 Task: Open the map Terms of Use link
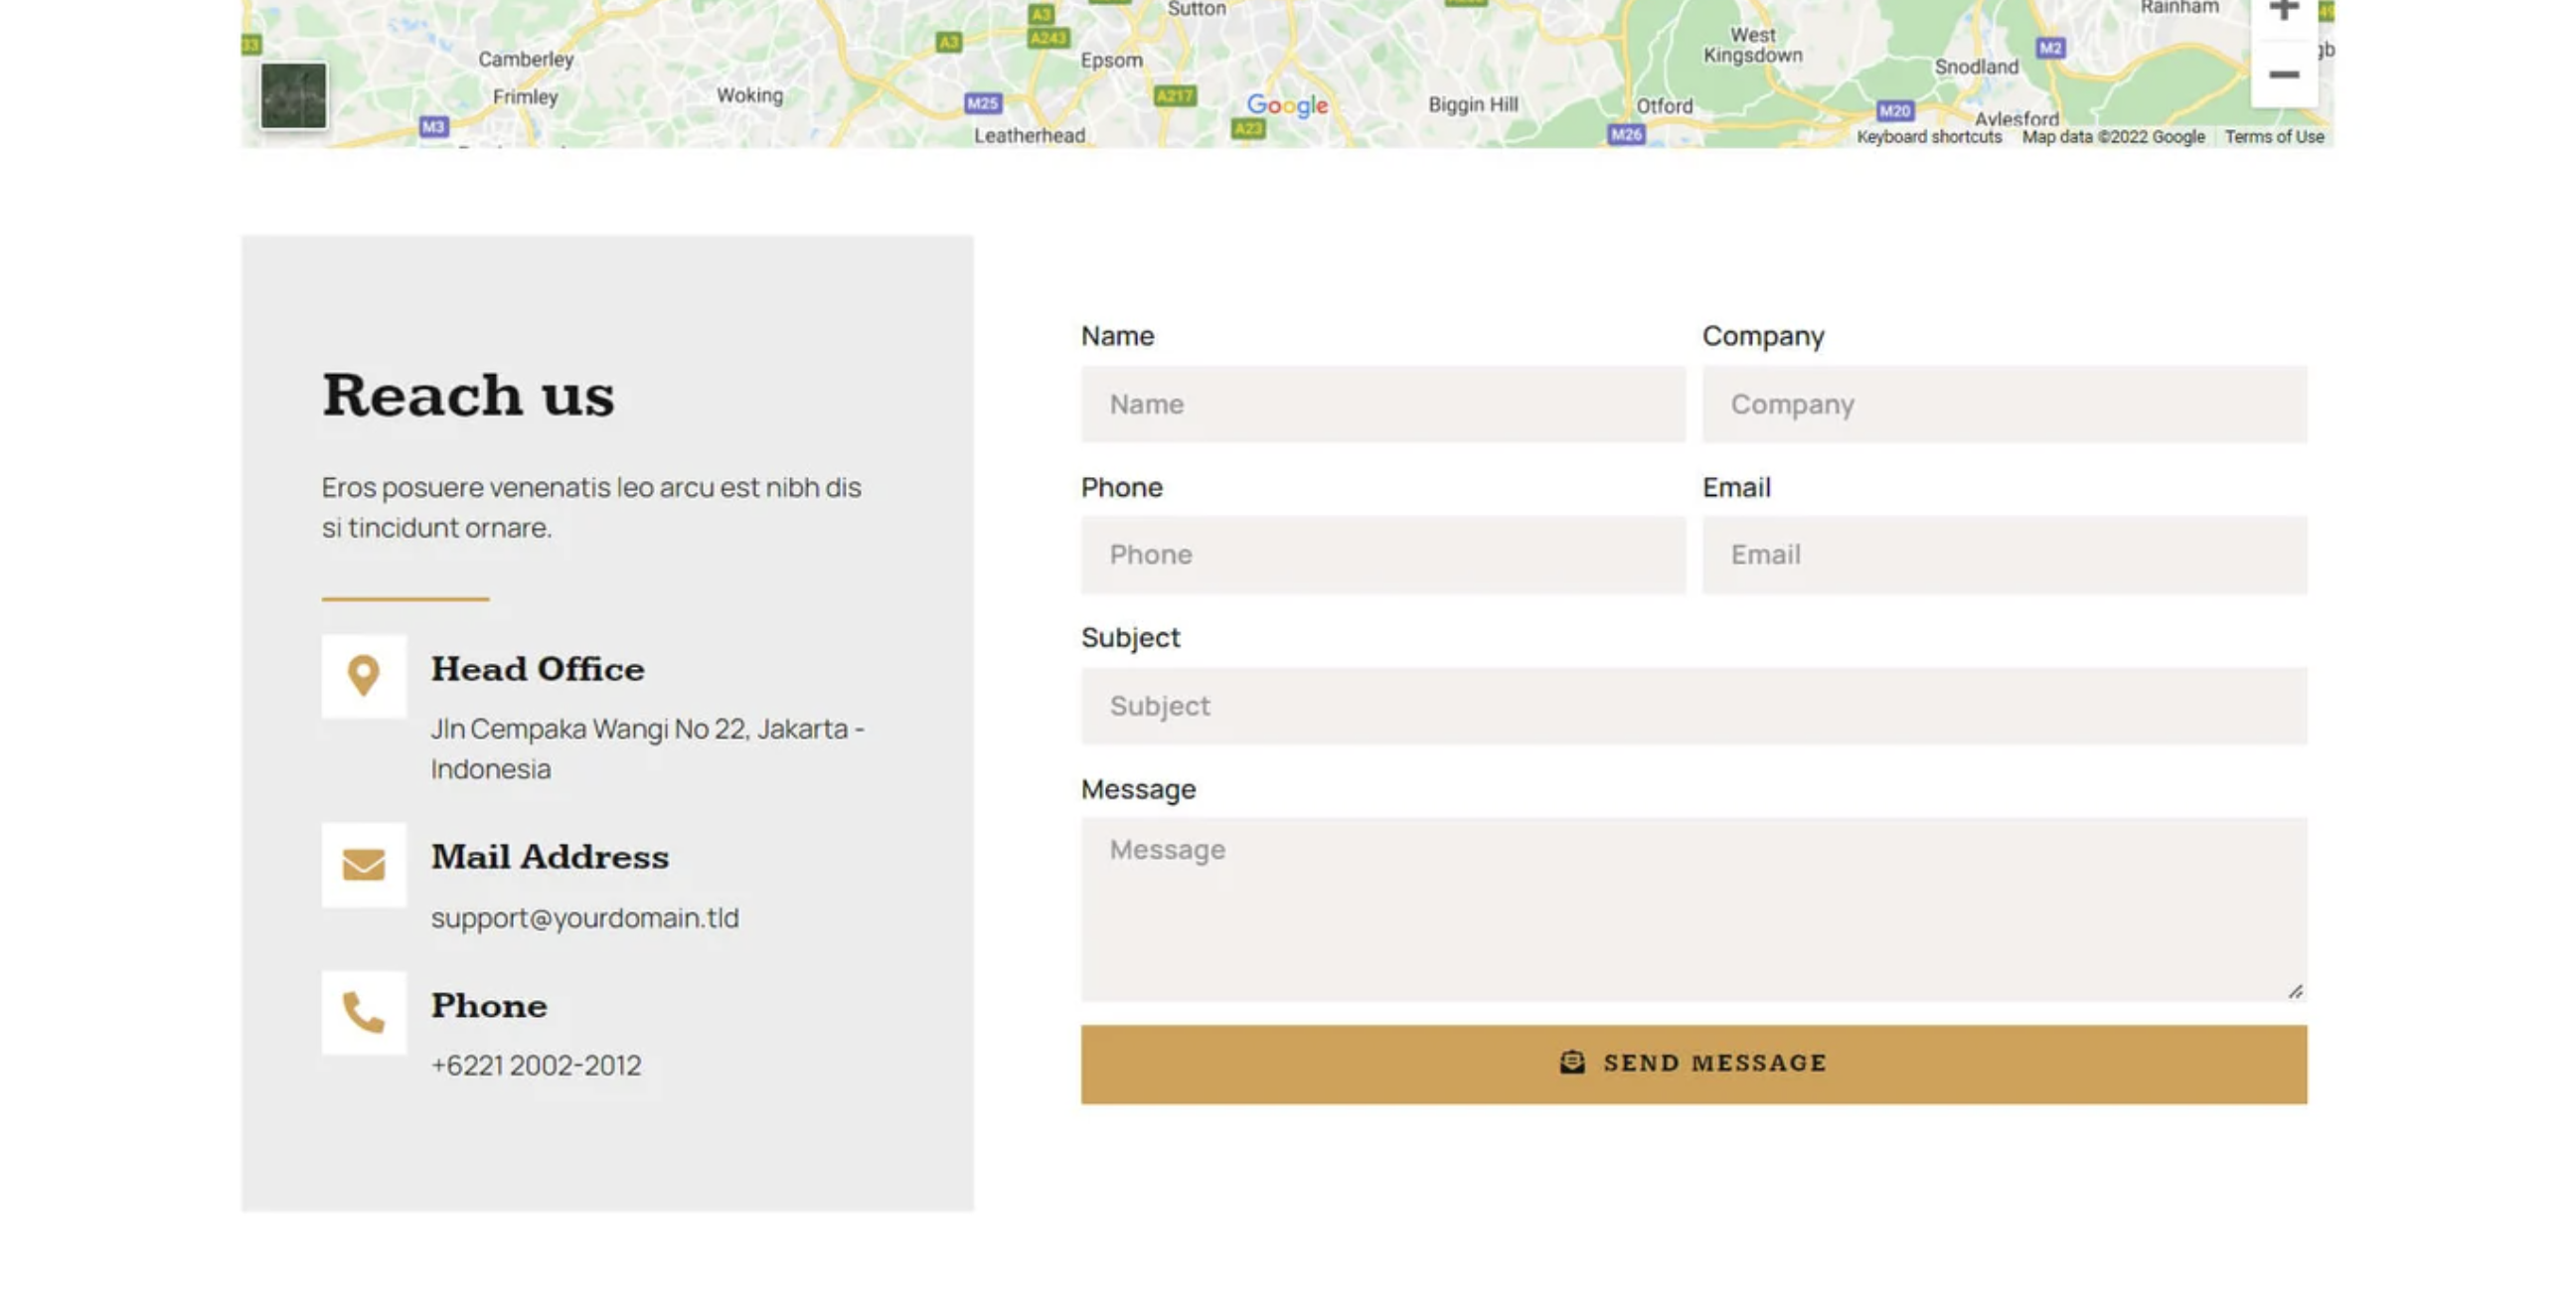2273,137
